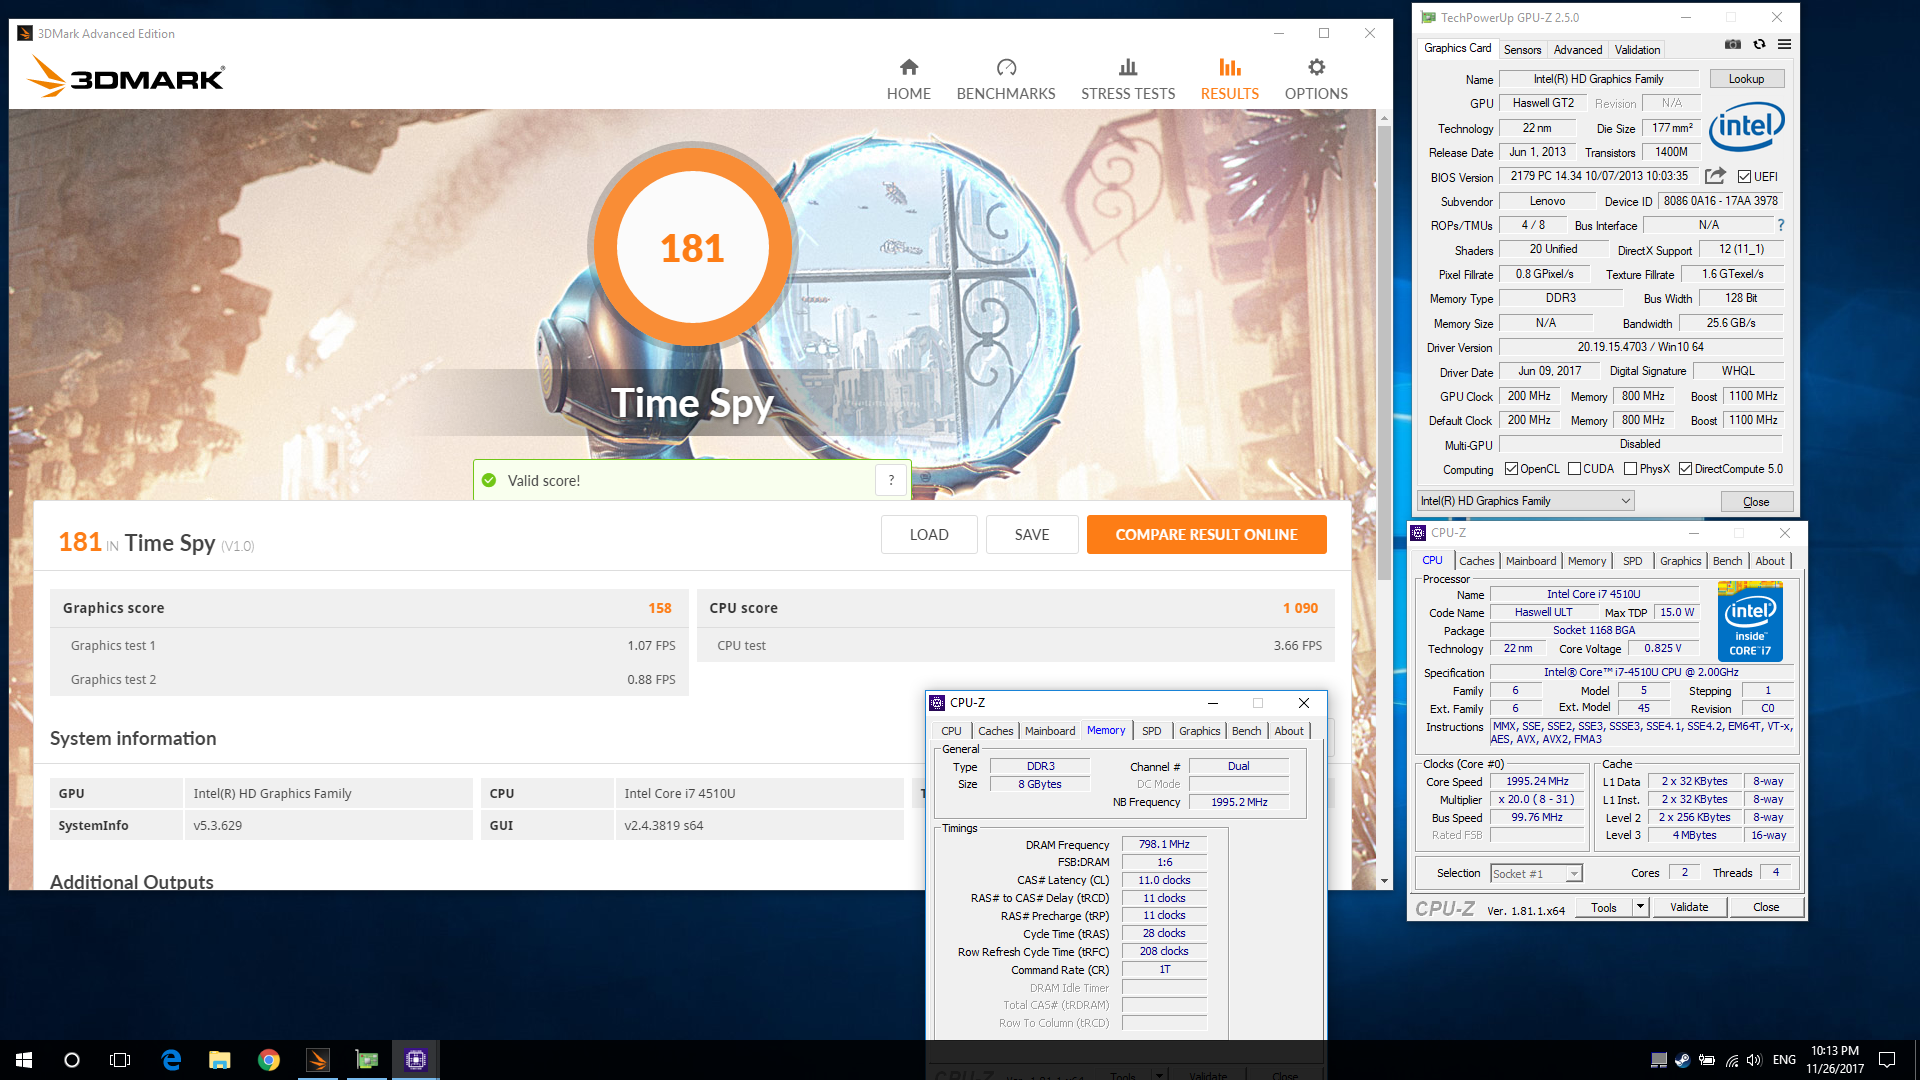
Task: Toggle PhysX checkbox in GPU-Z
Action: point(1630,469)
